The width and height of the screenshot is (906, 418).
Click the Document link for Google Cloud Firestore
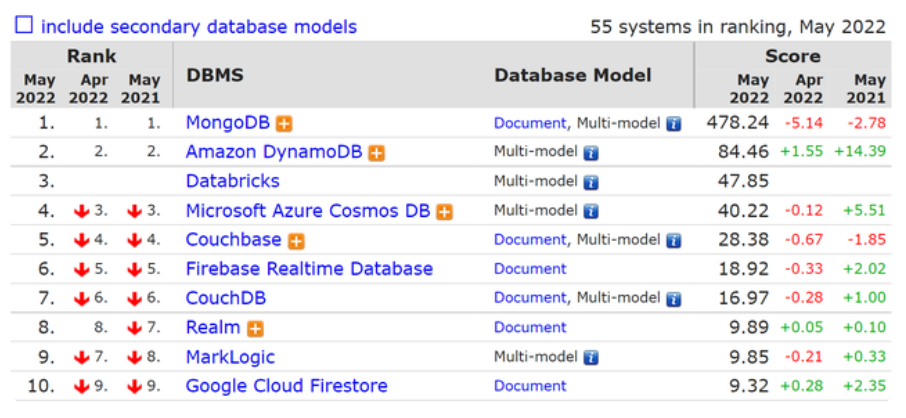530,386
